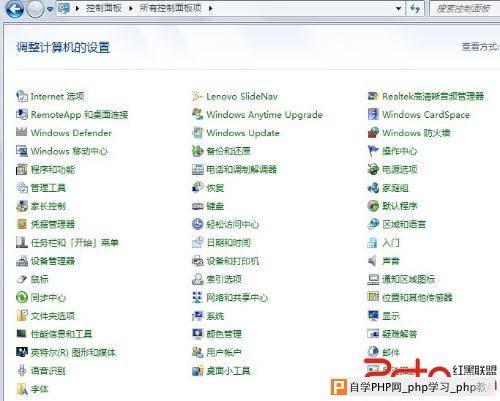Click the 搜索控制面板 search field
Image resolution: width=500 pixels, height=401 pixels.
pyautogui.click(x=465, y=8)
